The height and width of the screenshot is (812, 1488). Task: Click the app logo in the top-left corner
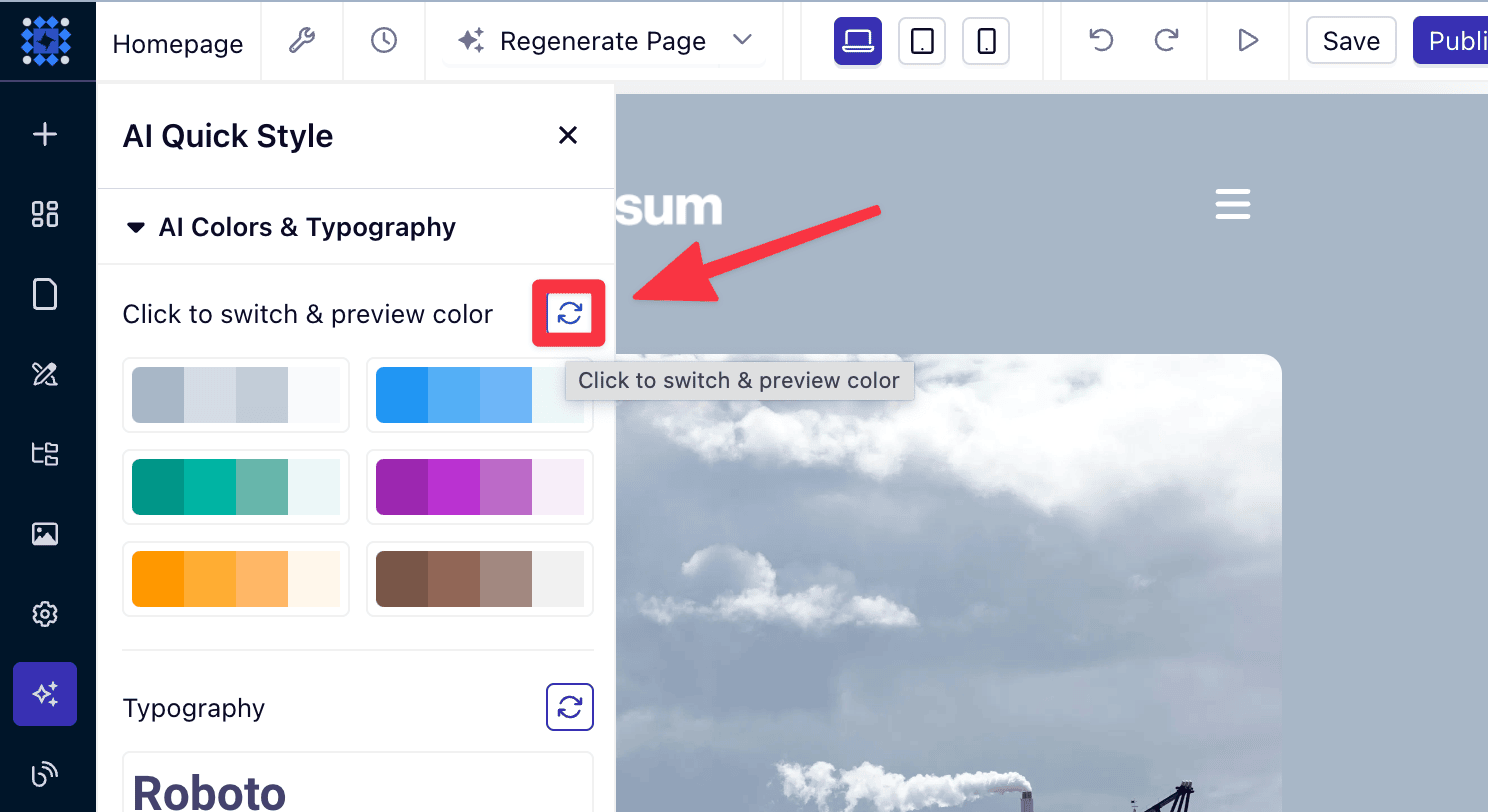pyautogui.click(x=46, y=41)
